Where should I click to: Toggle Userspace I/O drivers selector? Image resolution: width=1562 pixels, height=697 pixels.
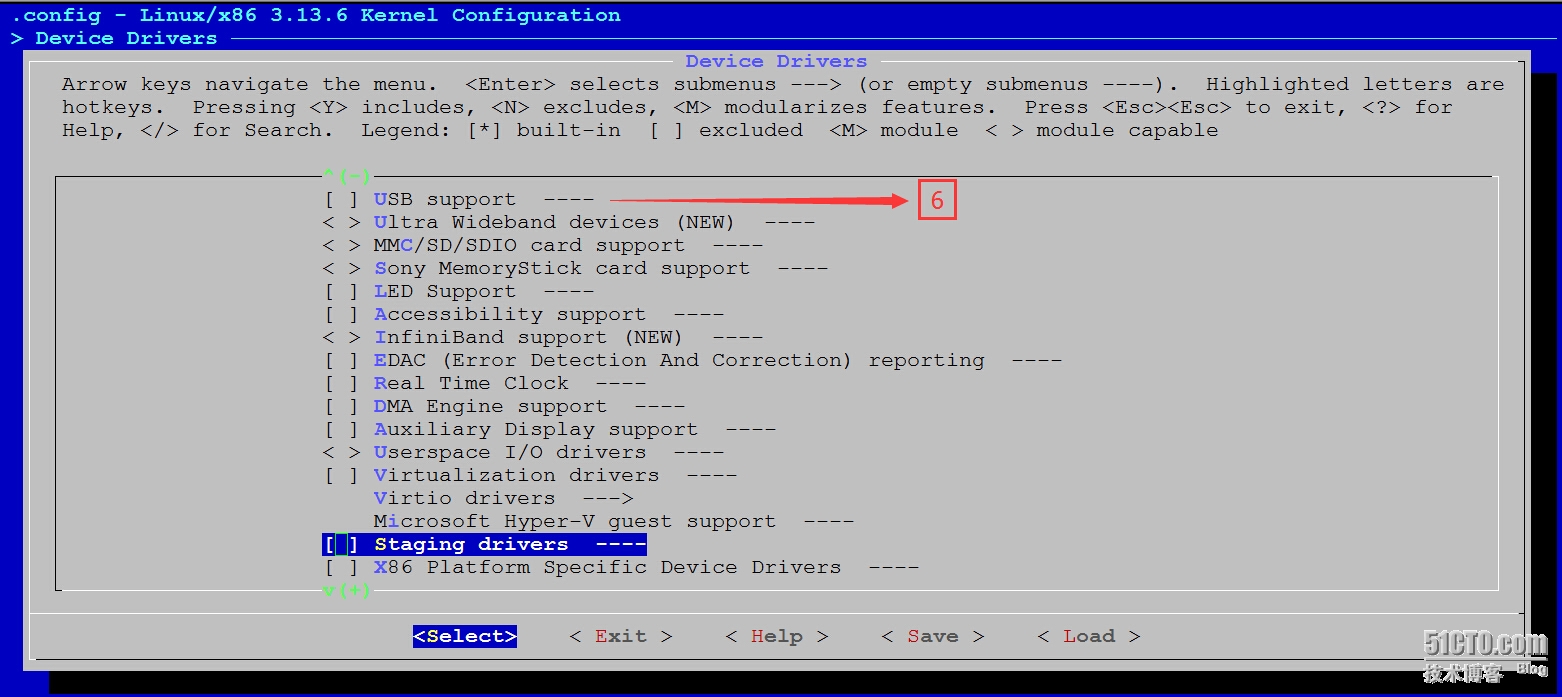(341, 452)
